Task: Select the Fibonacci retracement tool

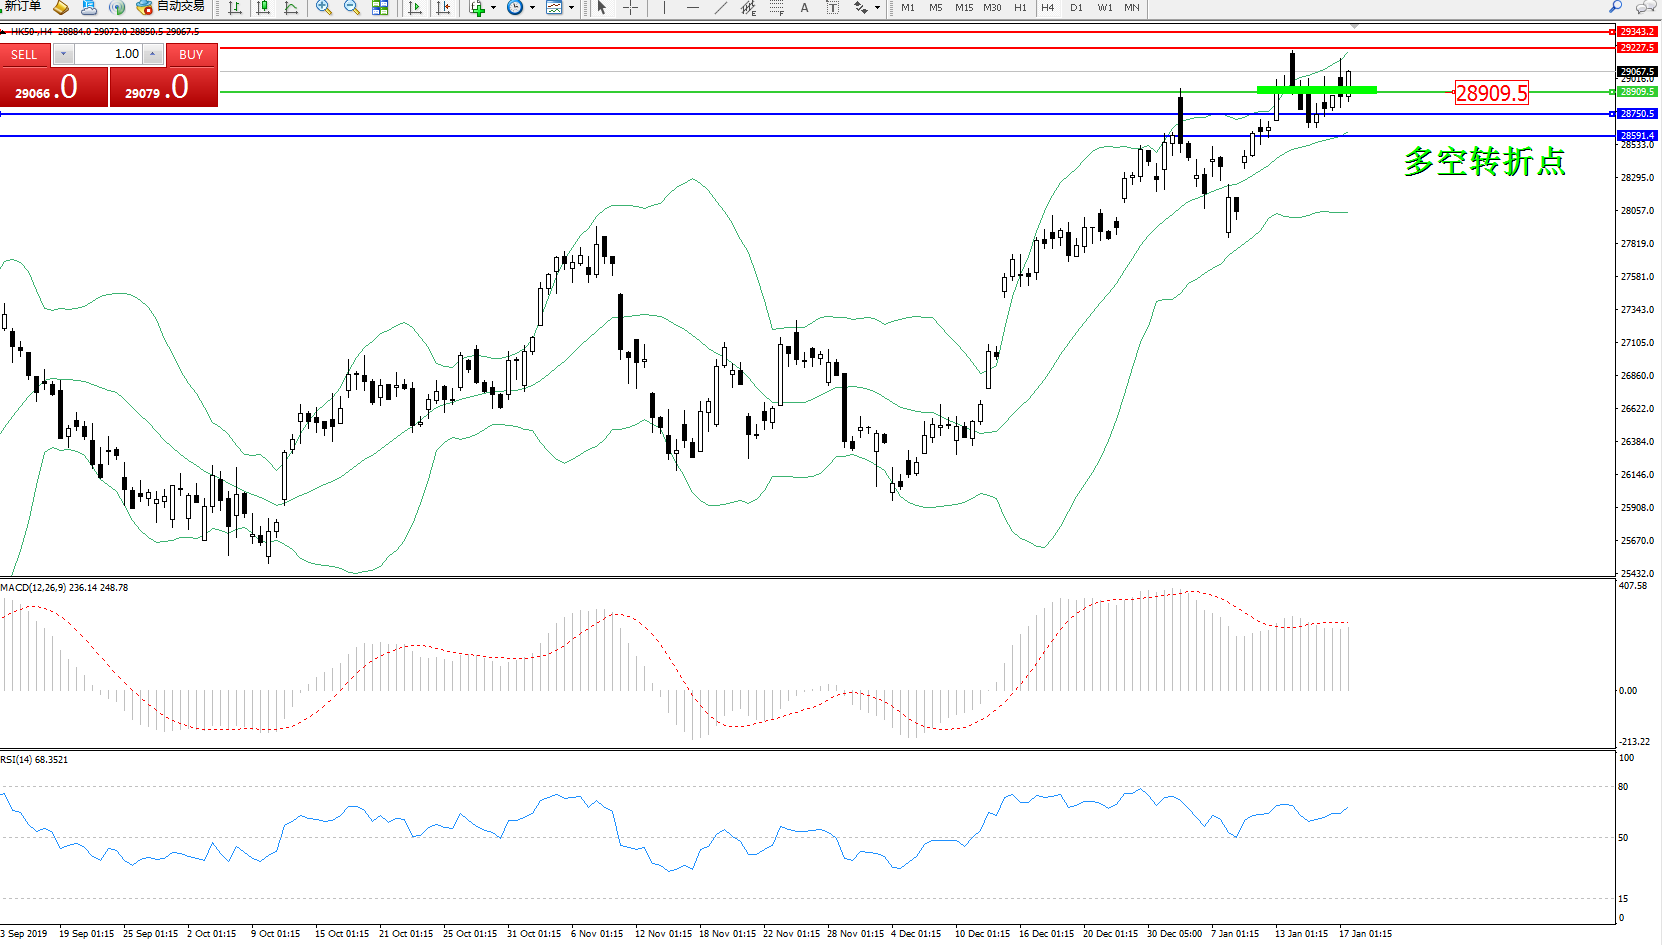Action: point(777,8)
